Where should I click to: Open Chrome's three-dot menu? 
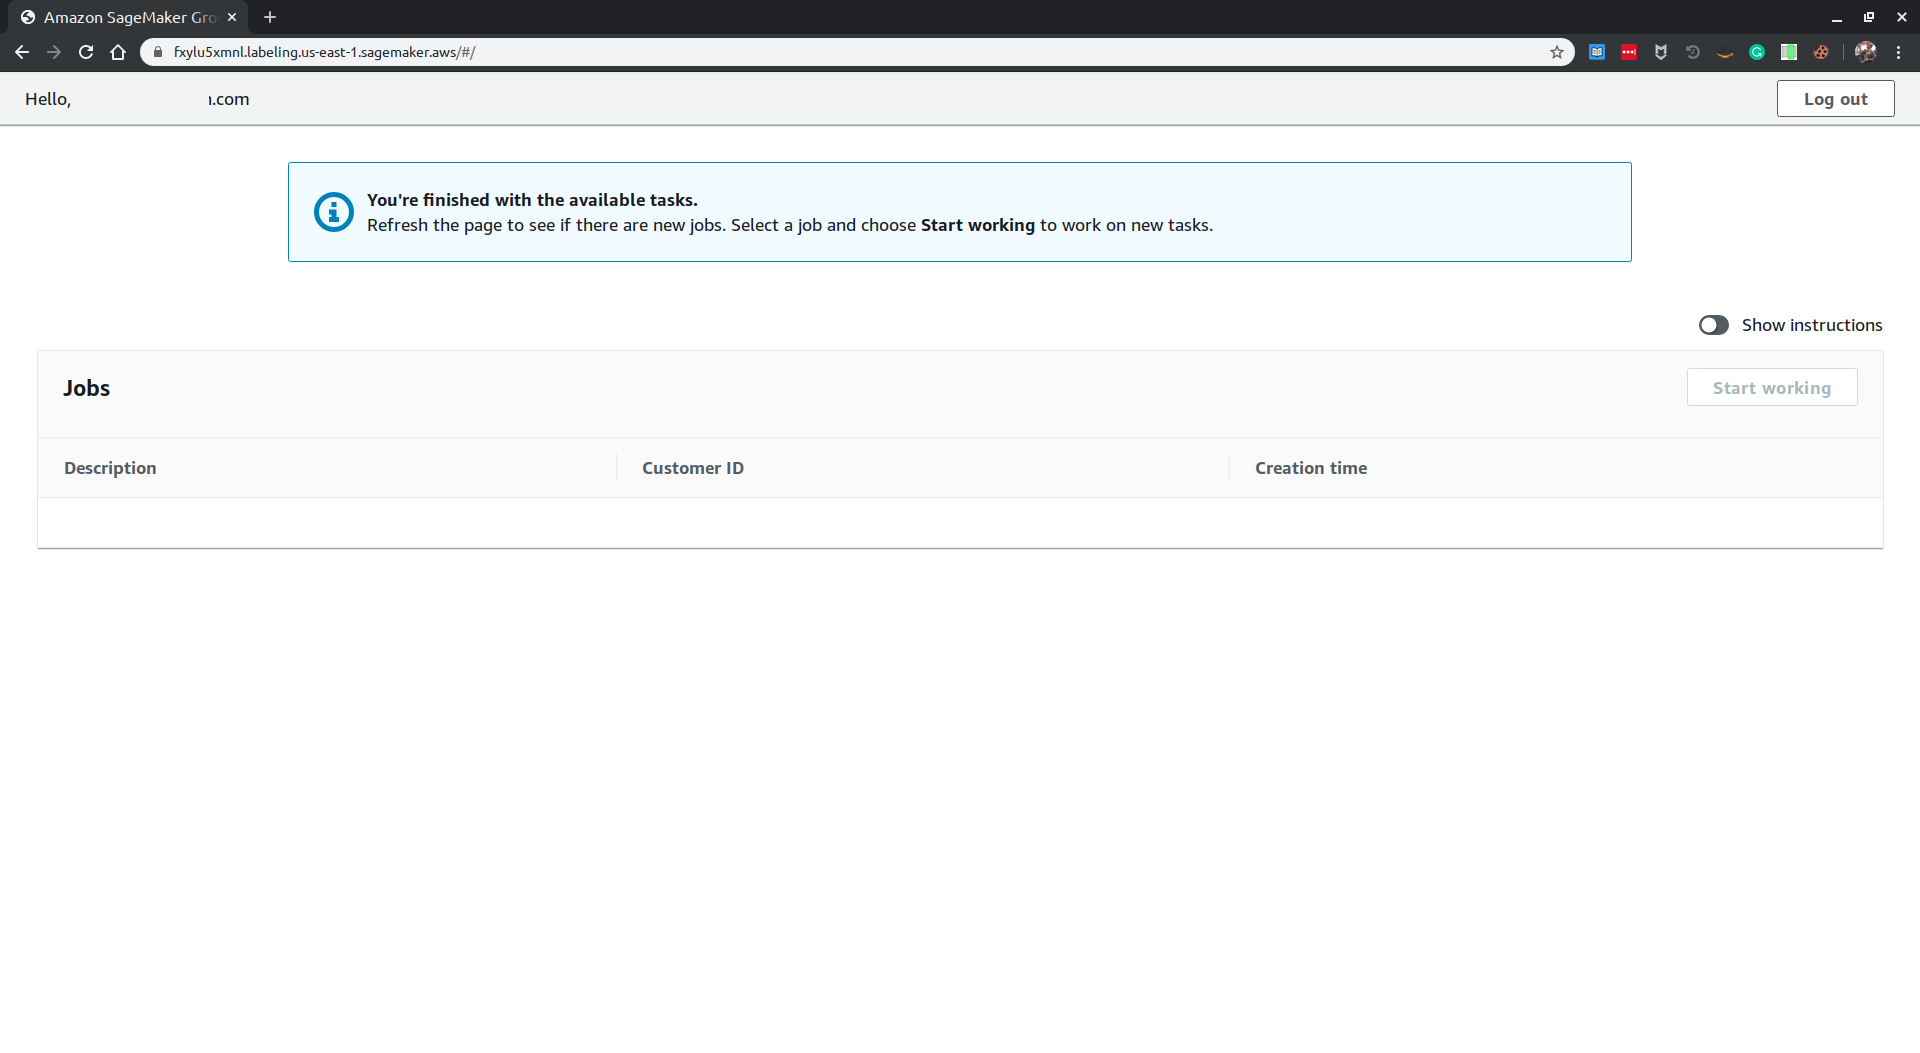click(1898, 52)
